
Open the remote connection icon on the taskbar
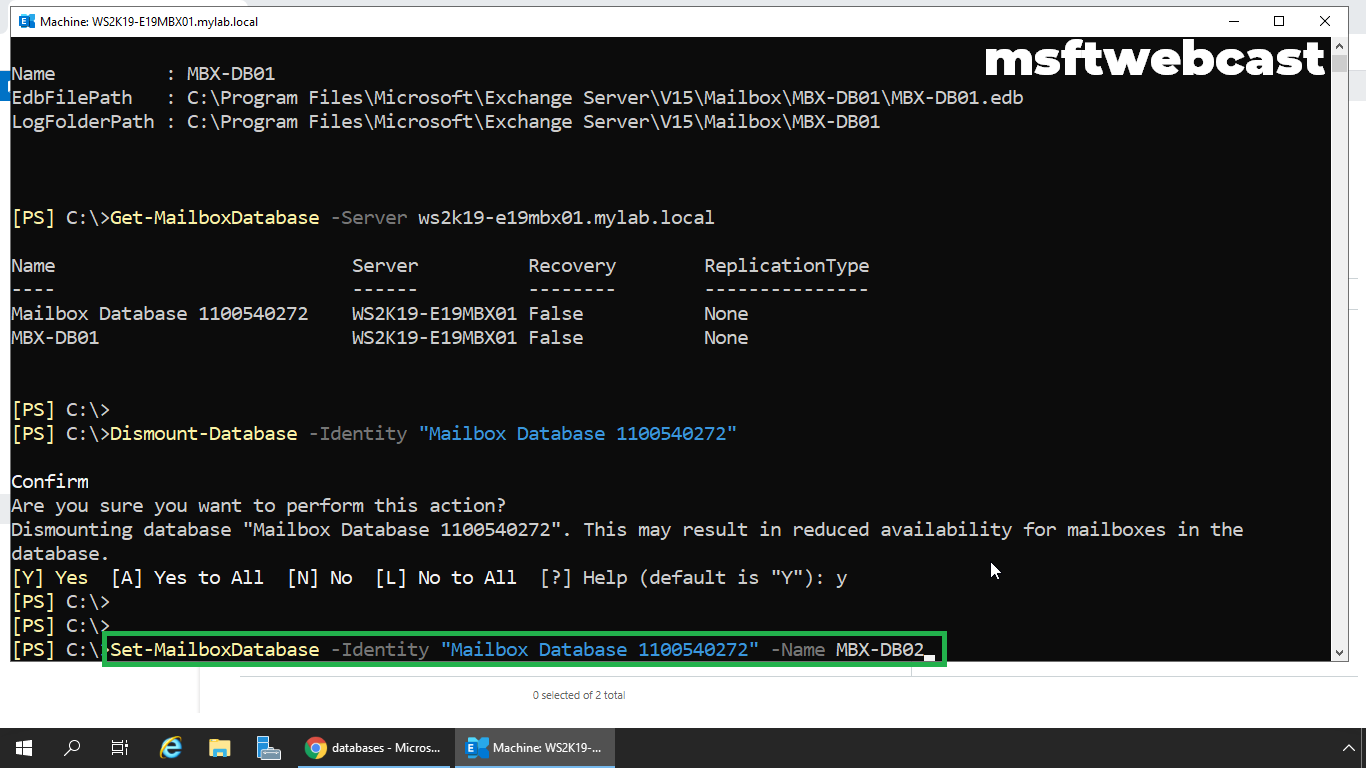(268, 747)
